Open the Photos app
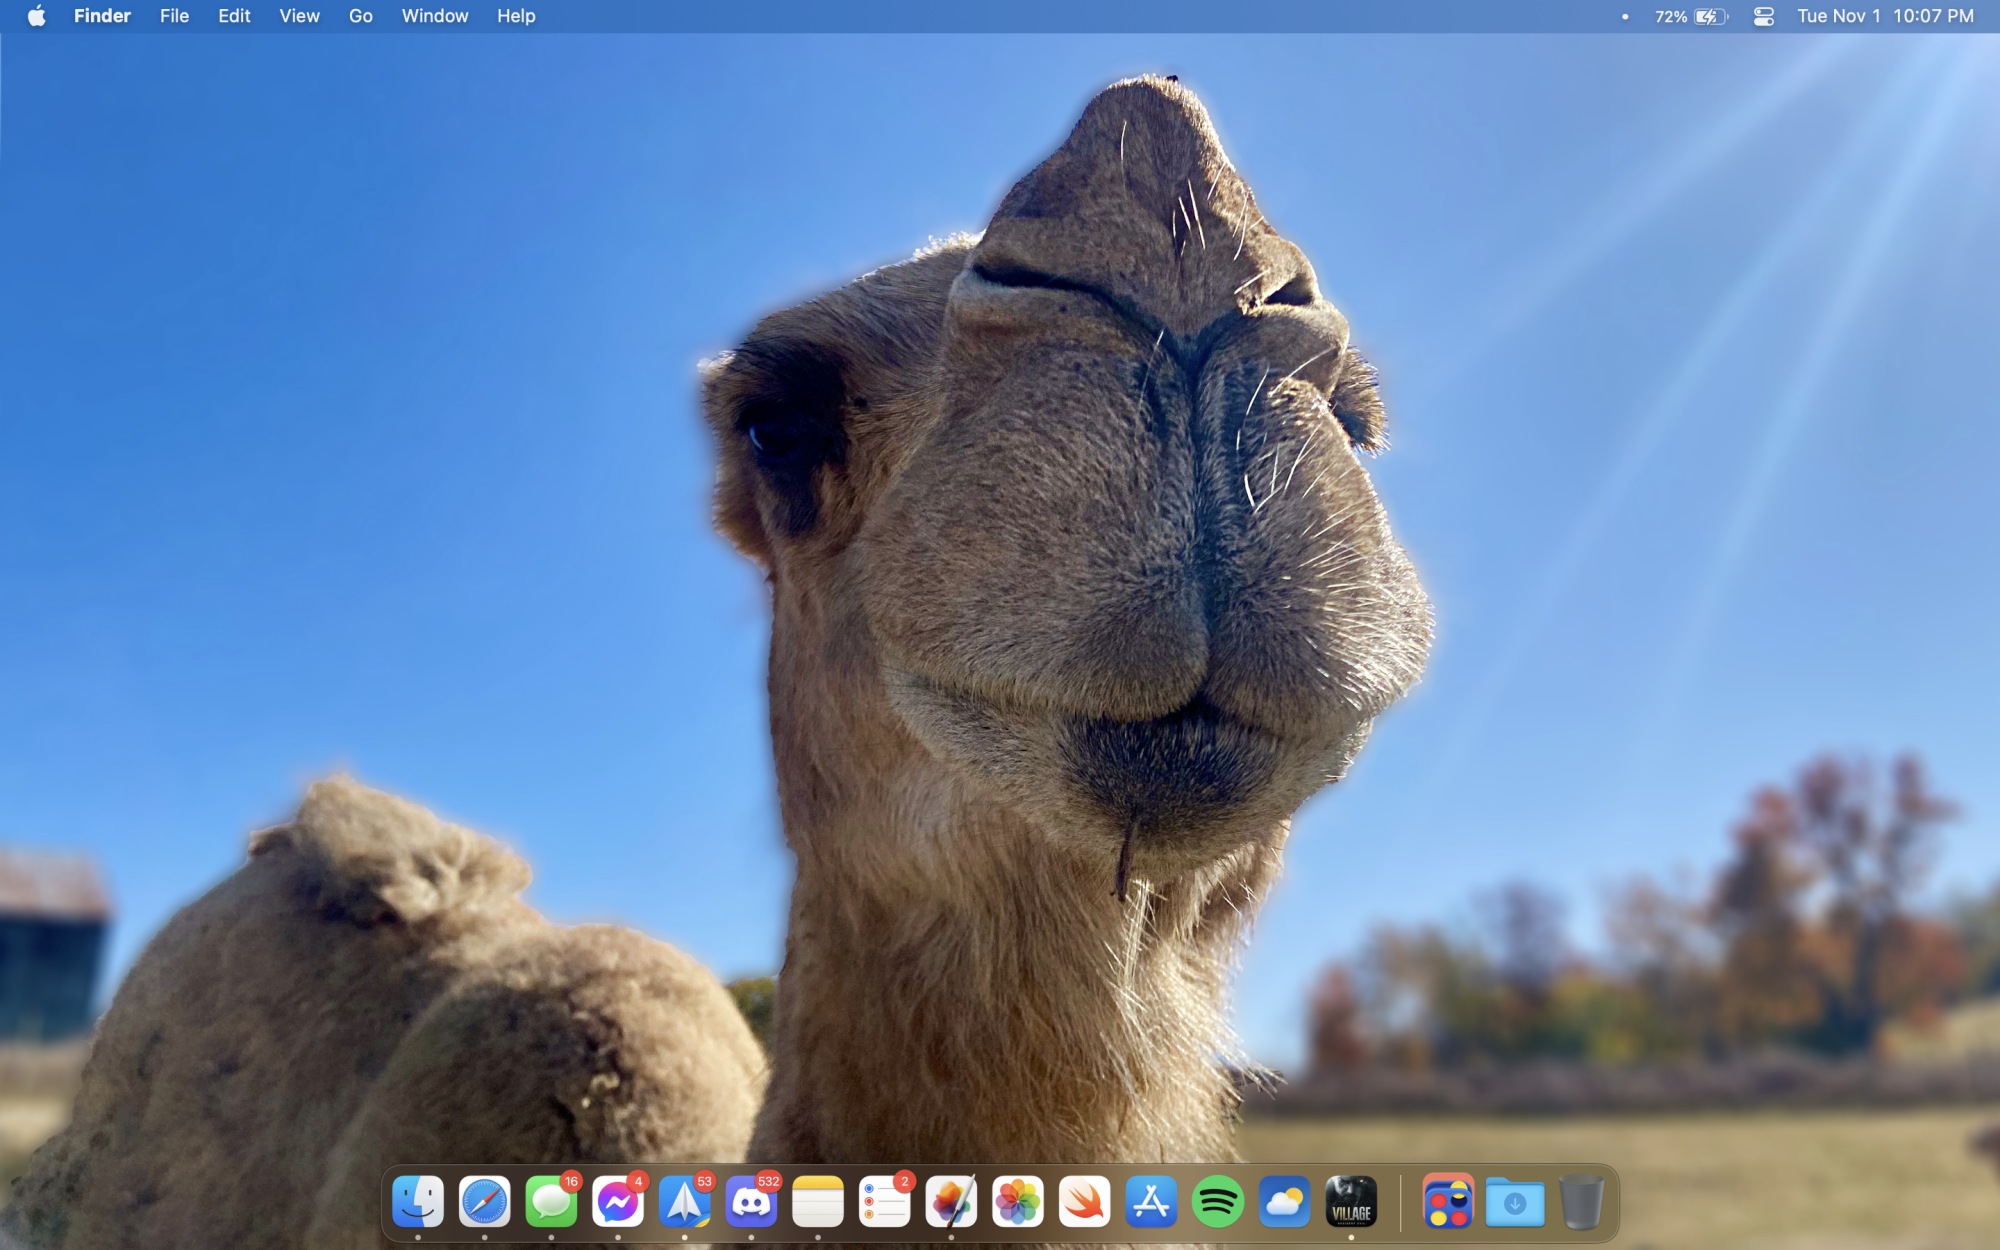The height and width of the screenshot is (1250, 2000). pyautogui.click(x=1018, y=1201)
